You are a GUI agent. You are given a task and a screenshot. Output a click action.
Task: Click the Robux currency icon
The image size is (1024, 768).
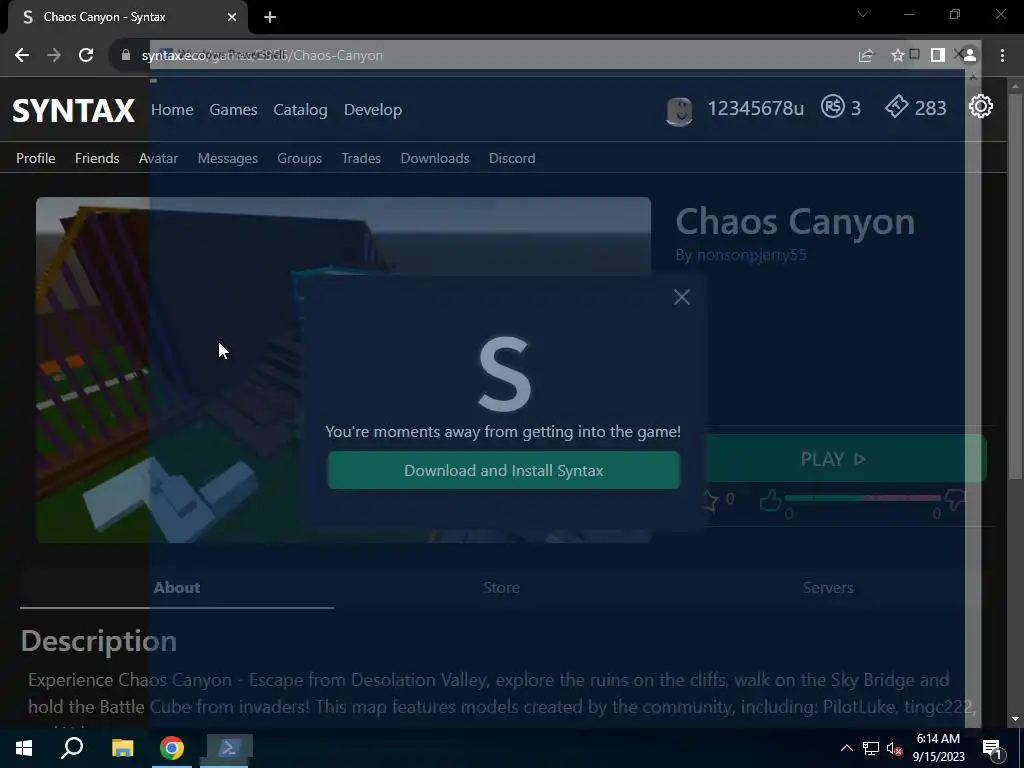pos(833,106)
